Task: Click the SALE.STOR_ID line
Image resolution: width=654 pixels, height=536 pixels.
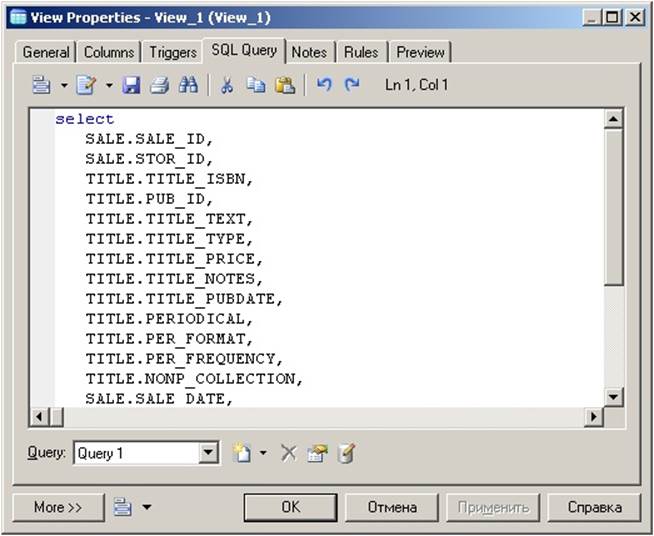Action: [x=149, y=159]
